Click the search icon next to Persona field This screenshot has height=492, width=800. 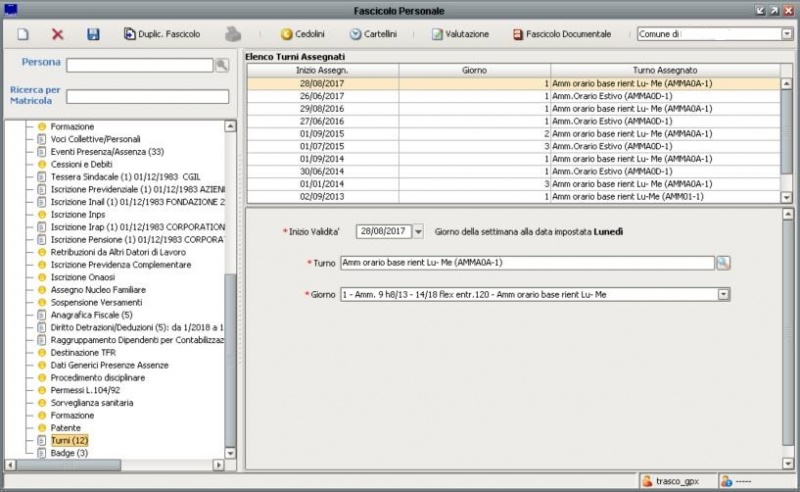tap(222, 65)
